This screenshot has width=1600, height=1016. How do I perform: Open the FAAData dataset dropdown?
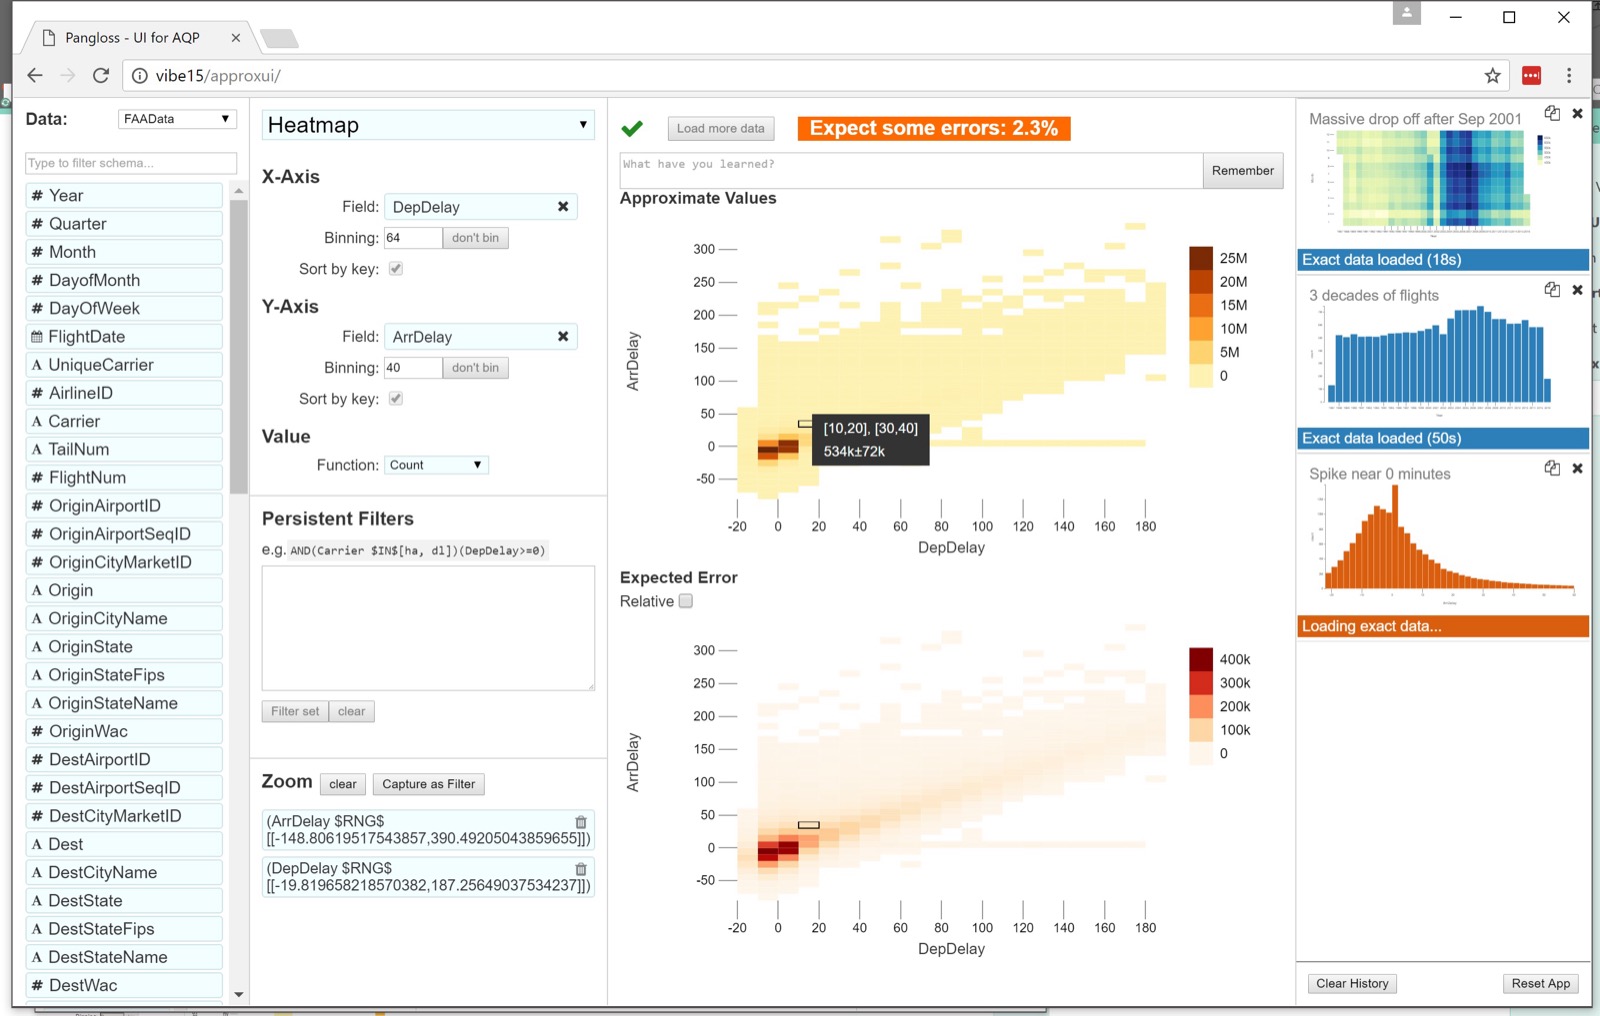point(177,119)
